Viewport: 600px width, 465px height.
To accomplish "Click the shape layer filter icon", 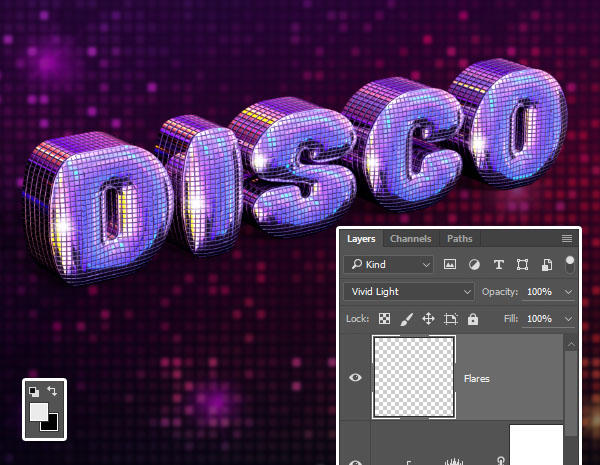I will 522,264.
